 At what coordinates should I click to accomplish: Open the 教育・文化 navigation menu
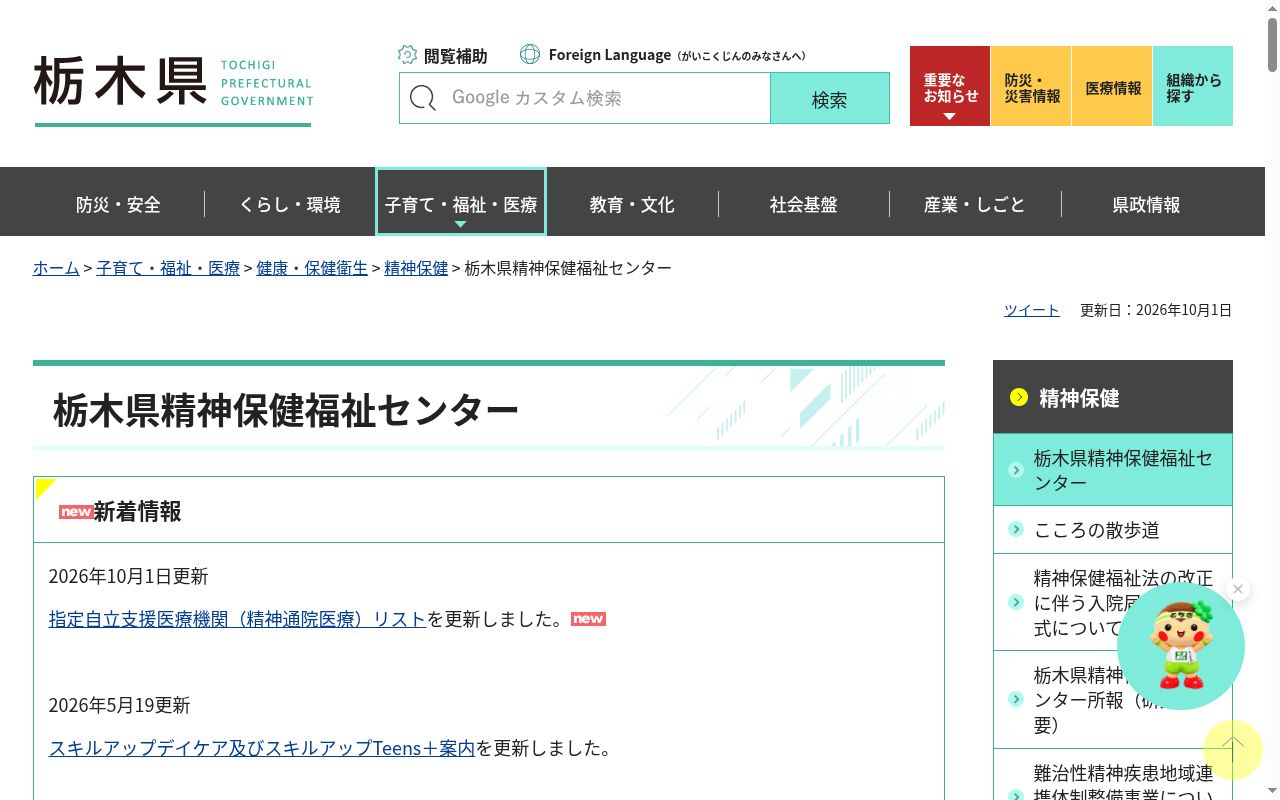coord(632,205)
